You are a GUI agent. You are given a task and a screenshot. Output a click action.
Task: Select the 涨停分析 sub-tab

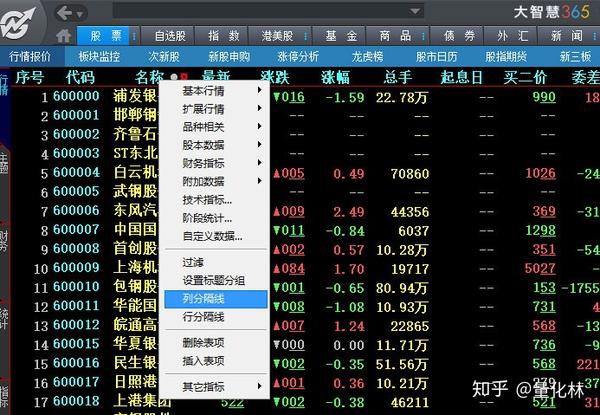tap(298, 57)
